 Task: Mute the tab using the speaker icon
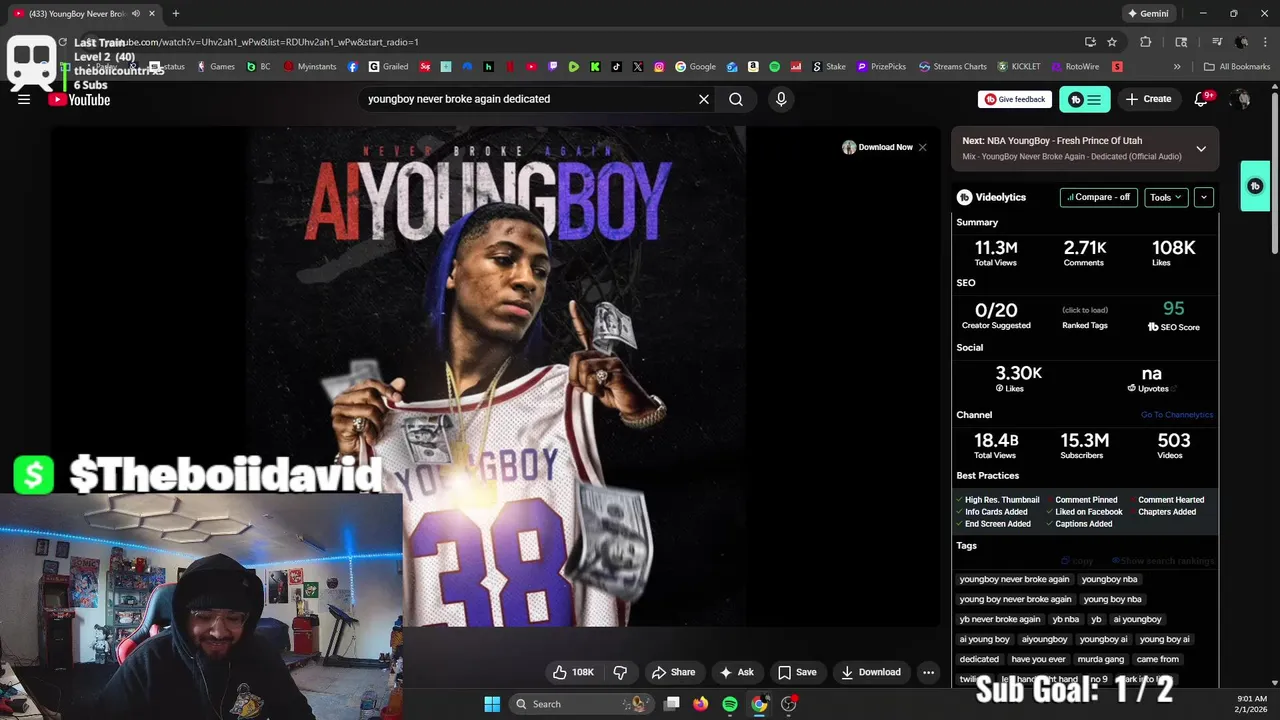click(x=136, y=14)
